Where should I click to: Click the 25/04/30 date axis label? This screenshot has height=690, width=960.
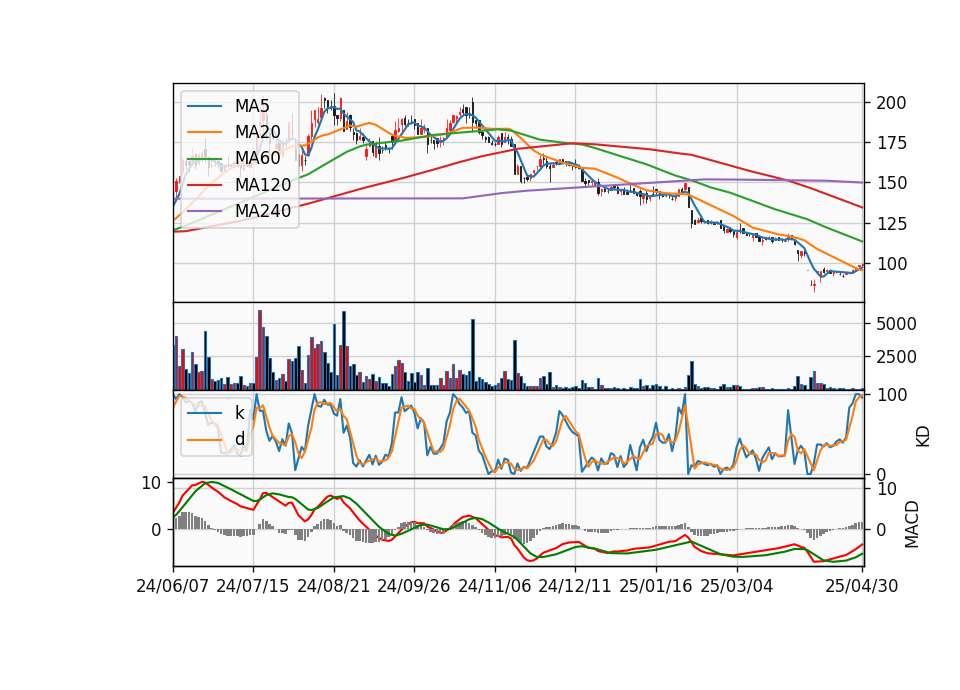[862, 586]
